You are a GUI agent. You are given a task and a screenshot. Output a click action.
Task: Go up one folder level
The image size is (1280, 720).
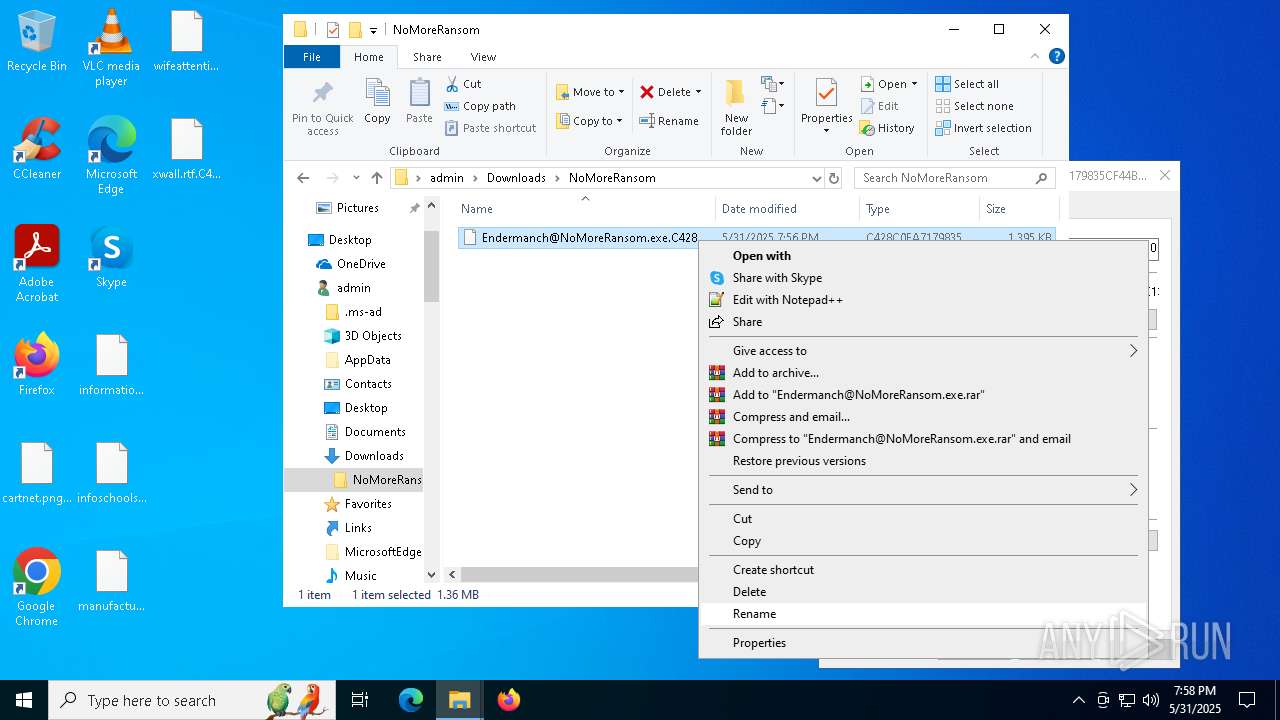(376, 178)
